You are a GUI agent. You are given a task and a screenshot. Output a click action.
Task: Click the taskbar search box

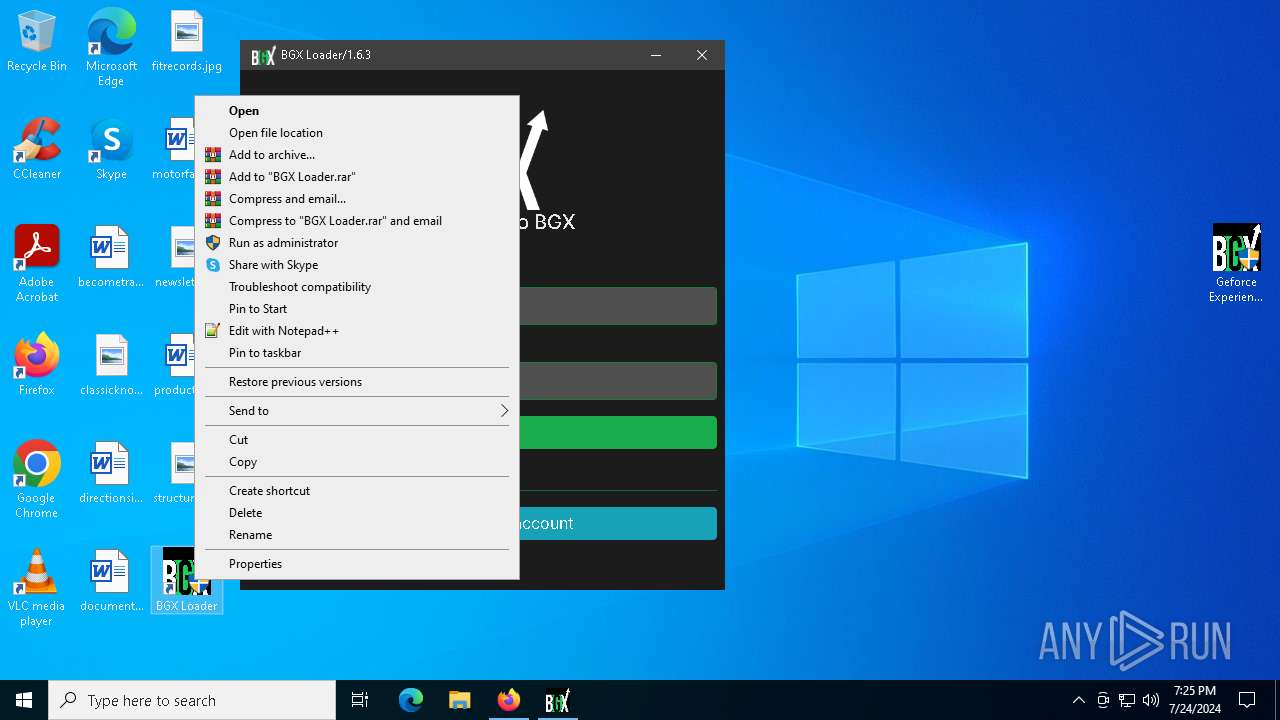tap(192, 700)
